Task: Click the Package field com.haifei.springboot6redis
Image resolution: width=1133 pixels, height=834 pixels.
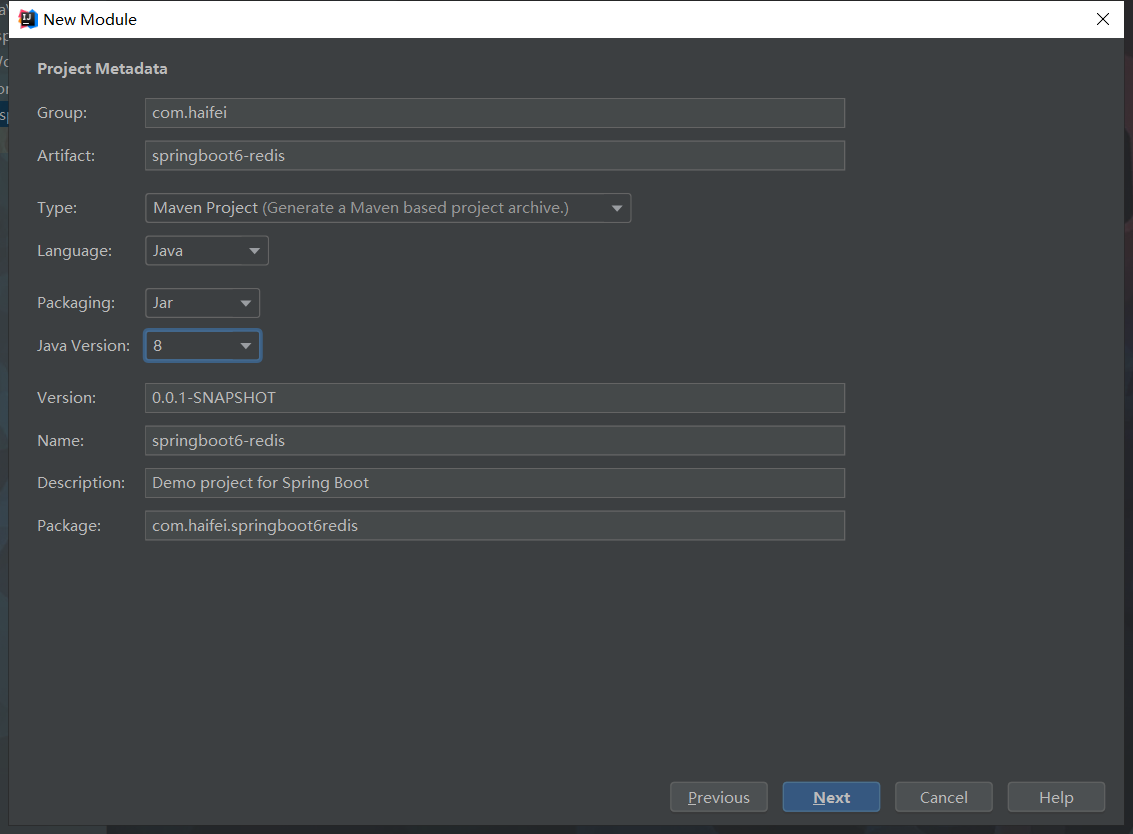Action: tap(494, 525)
